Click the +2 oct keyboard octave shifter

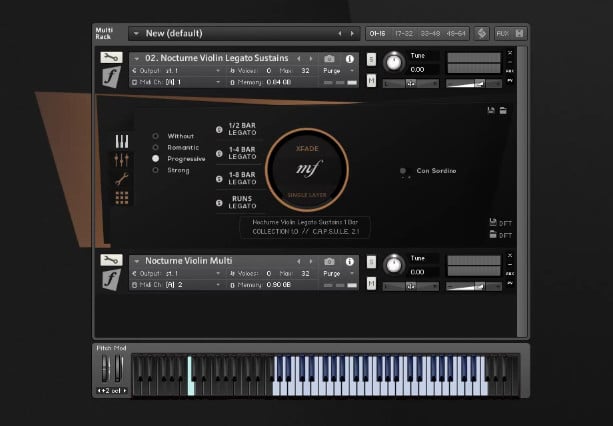pos(112,390)
